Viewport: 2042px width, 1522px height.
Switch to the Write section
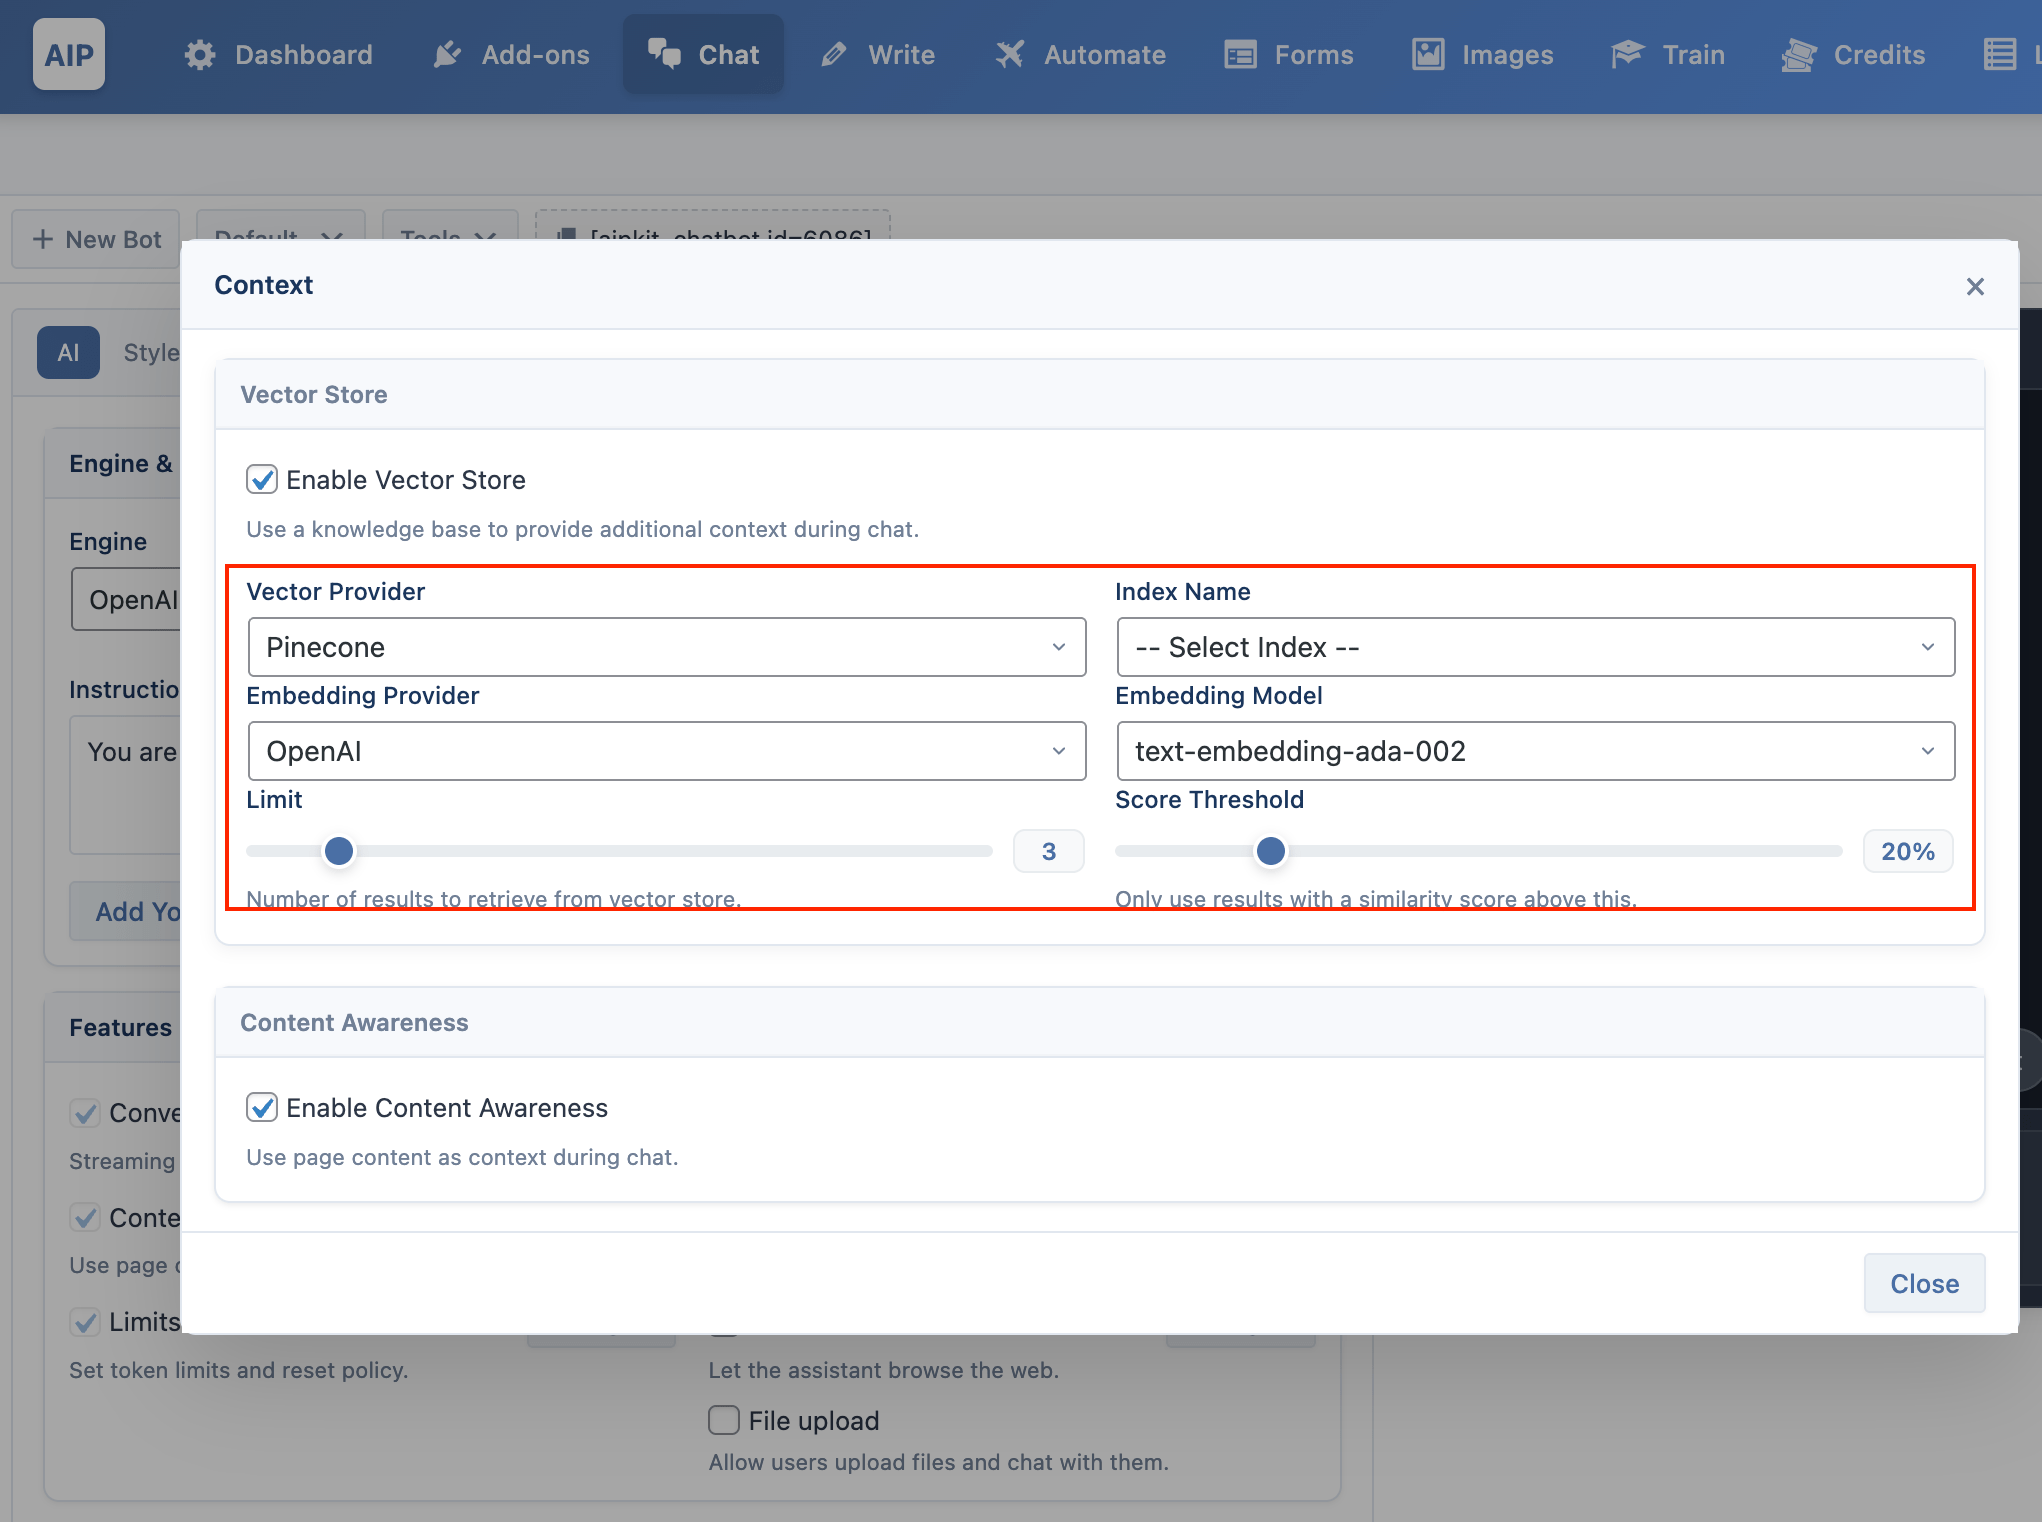(x=878, y=55)
